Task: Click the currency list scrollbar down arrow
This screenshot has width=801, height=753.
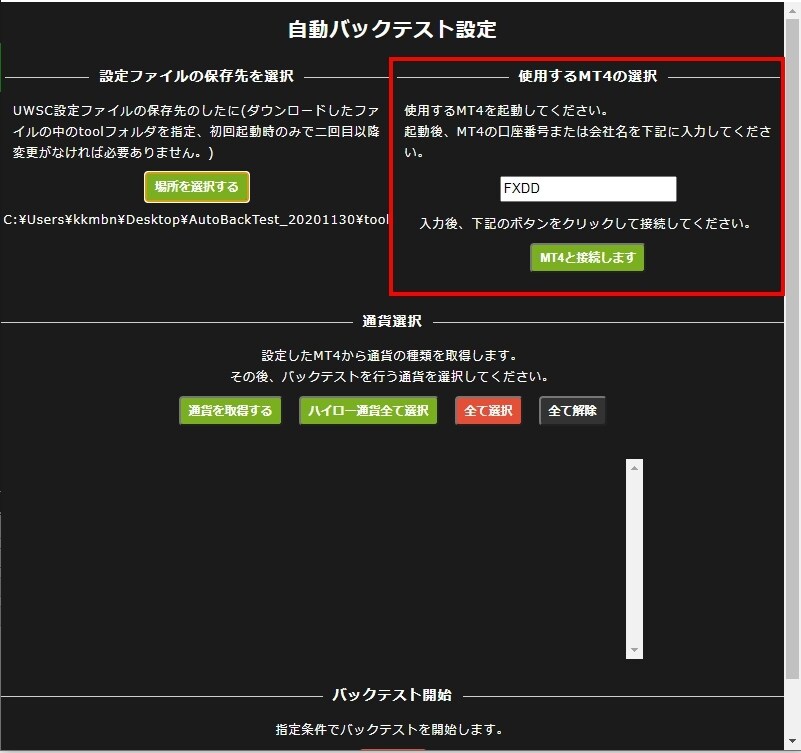Action: (634, 650)
